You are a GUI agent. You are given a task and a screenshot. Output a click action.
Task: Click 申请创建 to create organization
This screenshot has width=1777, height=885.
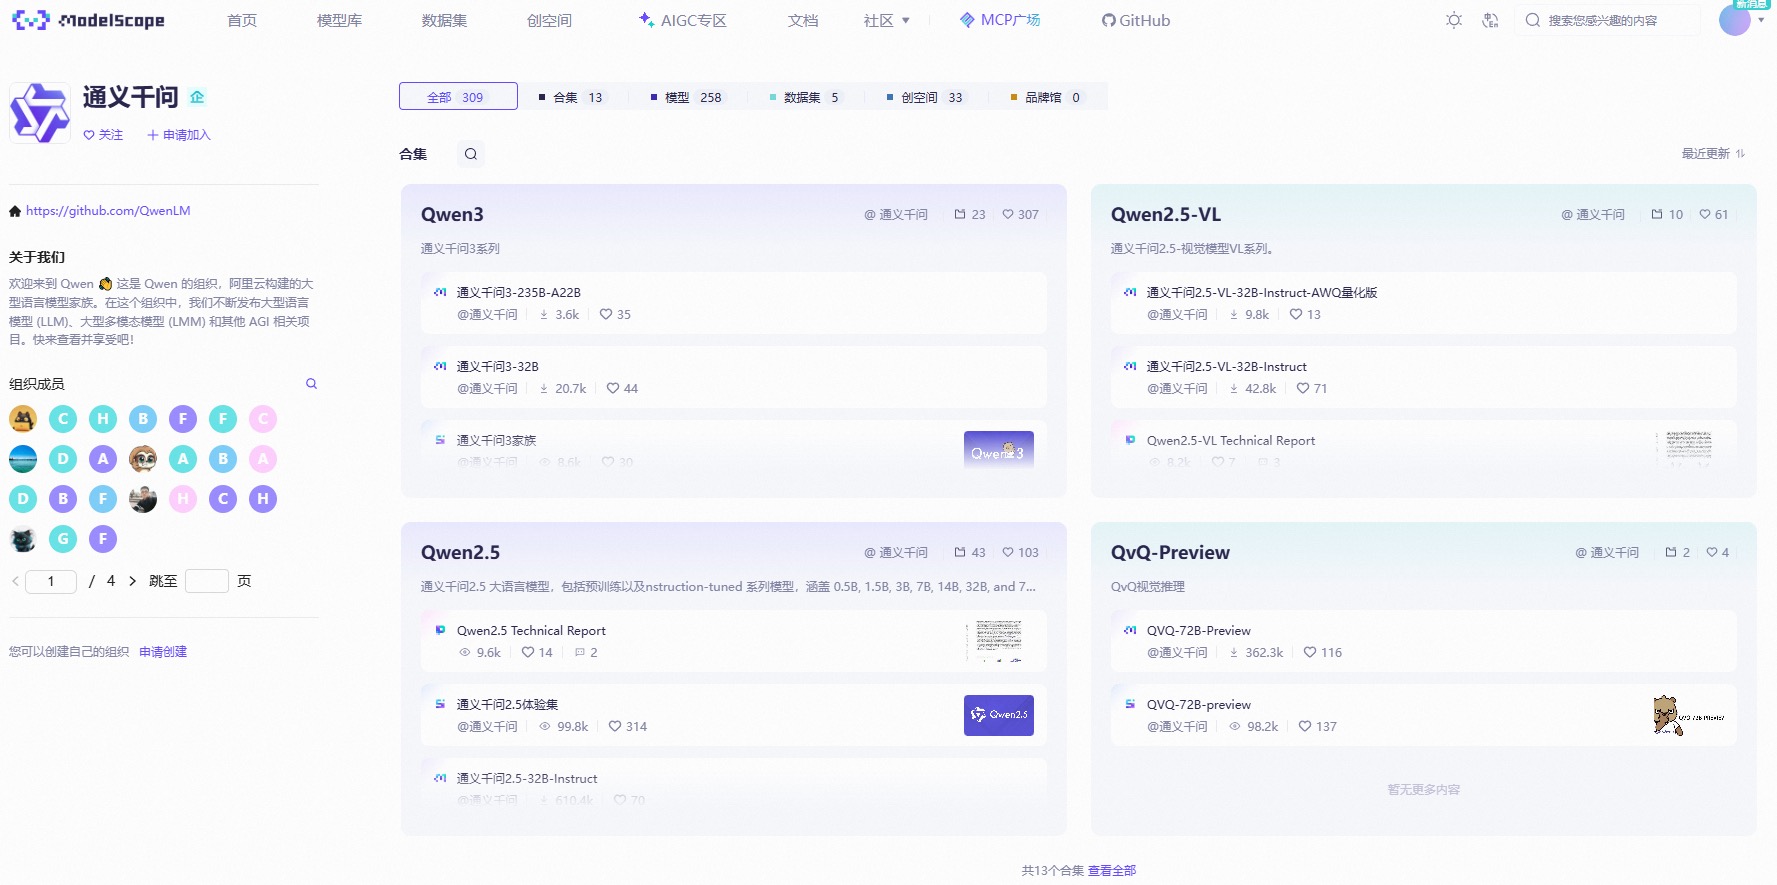click(x=163, y=652)
